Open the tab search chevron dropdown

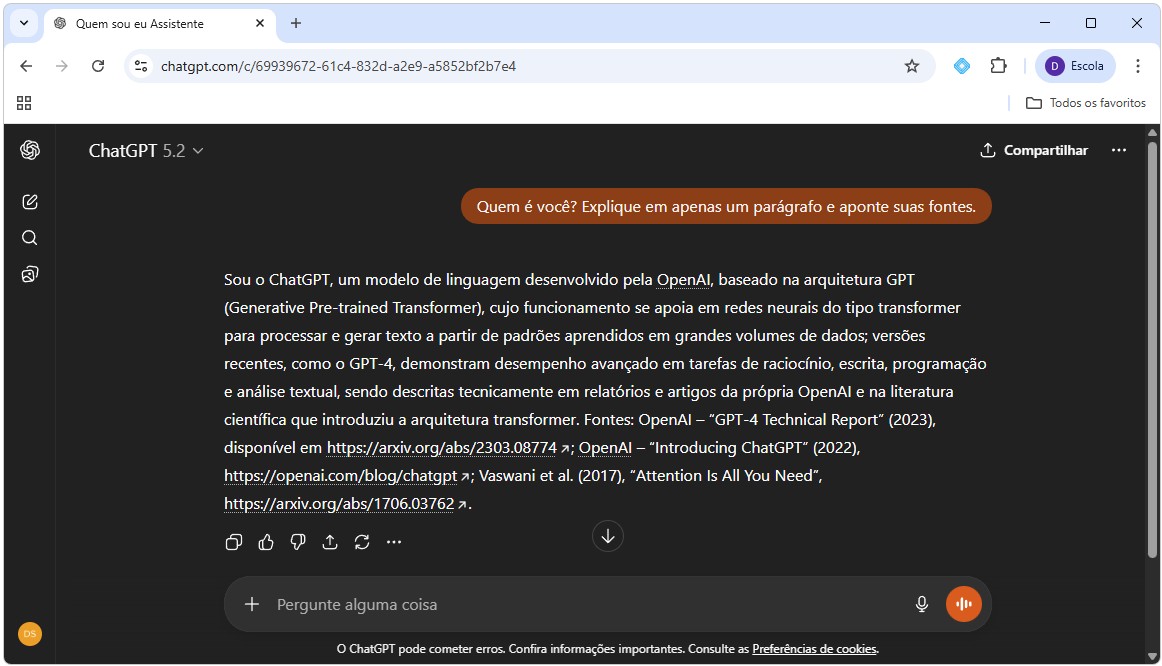click(23, 23)
